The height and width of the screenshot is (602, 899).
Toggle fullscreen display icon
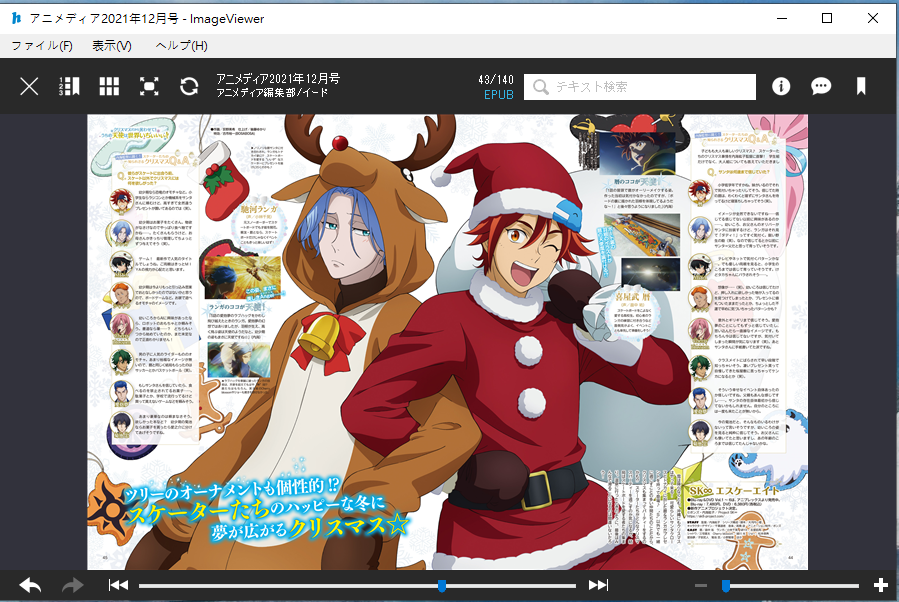[149, 87]
